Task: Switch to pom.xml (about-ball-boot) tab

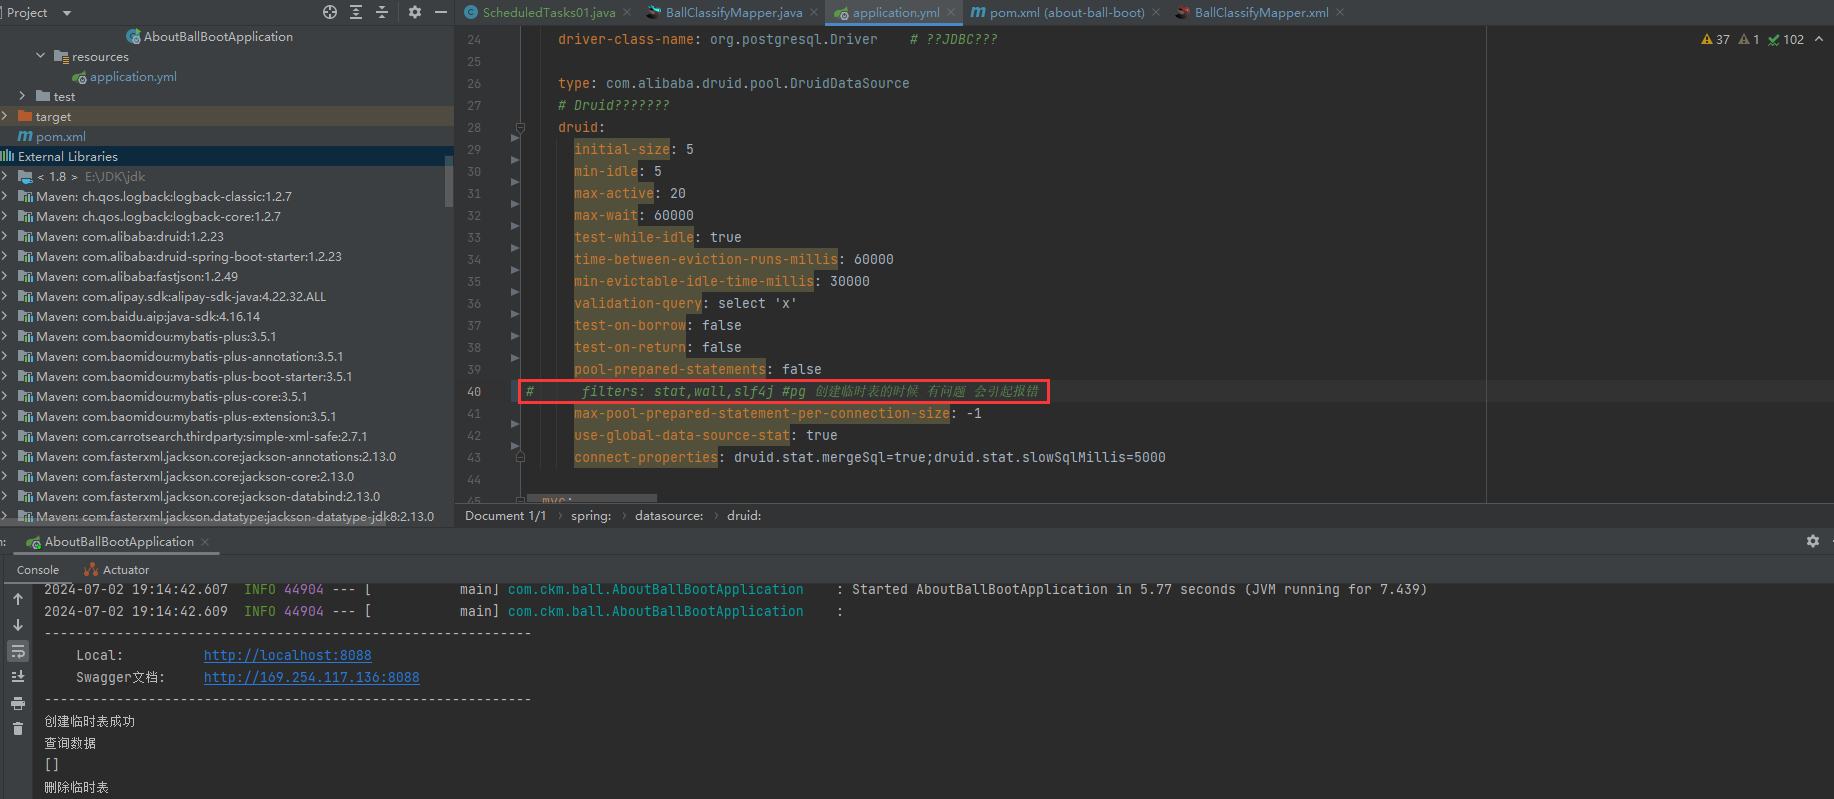Action: (x=1067, y=13)
